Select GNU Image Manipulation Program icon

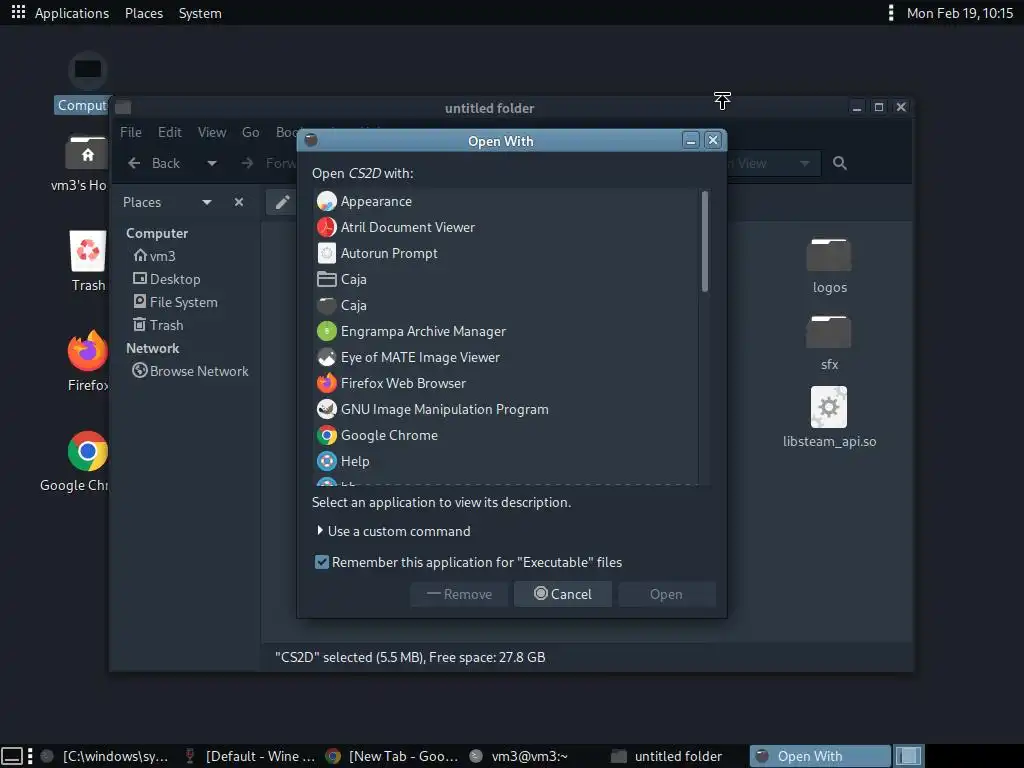tap(327, 409)
